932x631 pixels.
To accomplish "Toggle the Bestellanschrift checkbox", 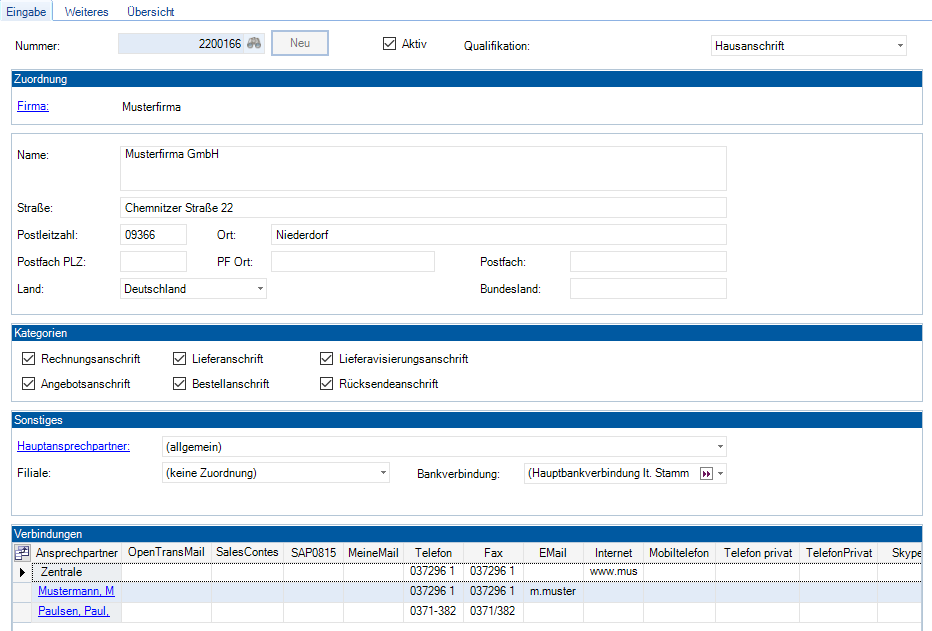I will [x=180, y=384].
